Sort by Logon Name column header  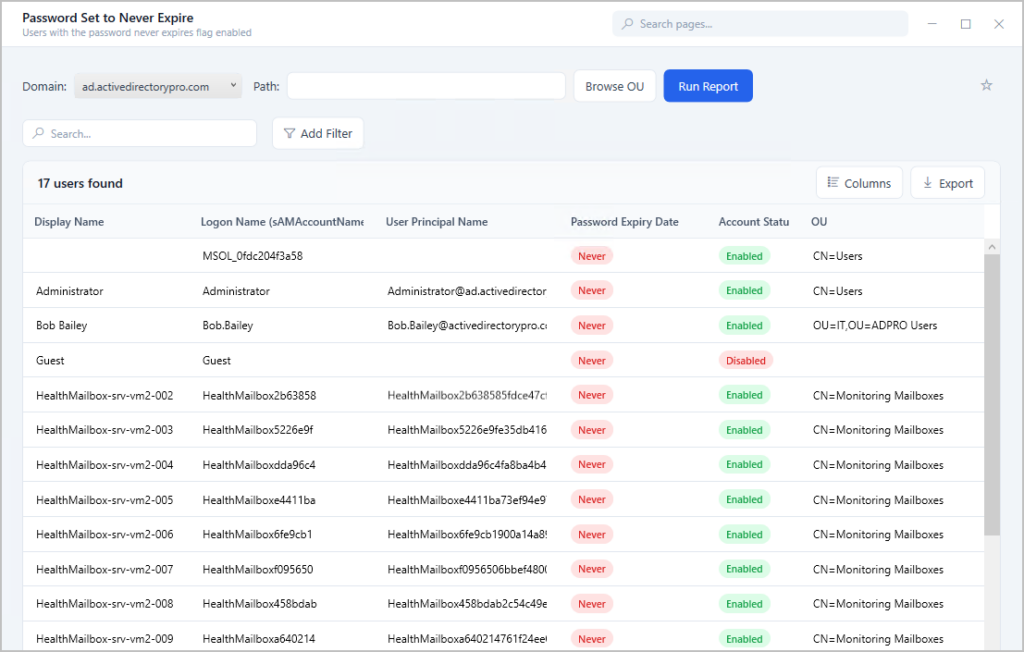[282, 222]
